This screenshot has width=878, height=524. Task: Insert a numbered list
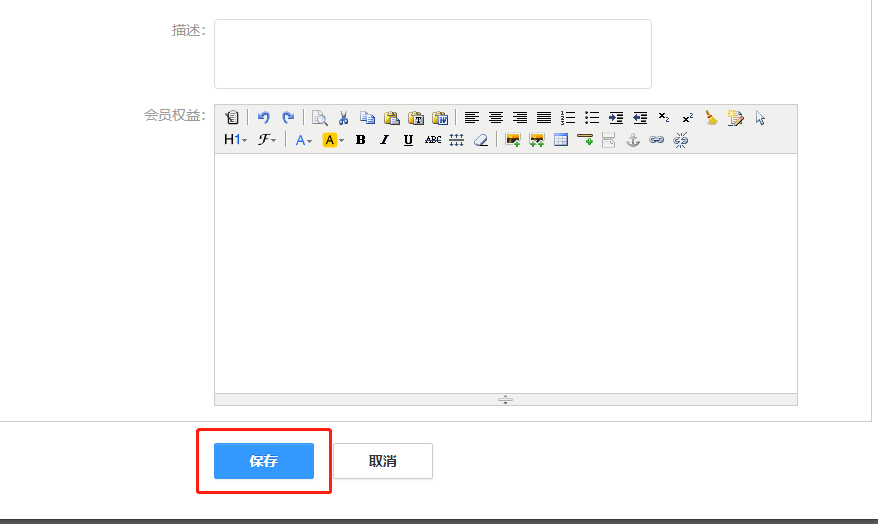pos(568,118)
